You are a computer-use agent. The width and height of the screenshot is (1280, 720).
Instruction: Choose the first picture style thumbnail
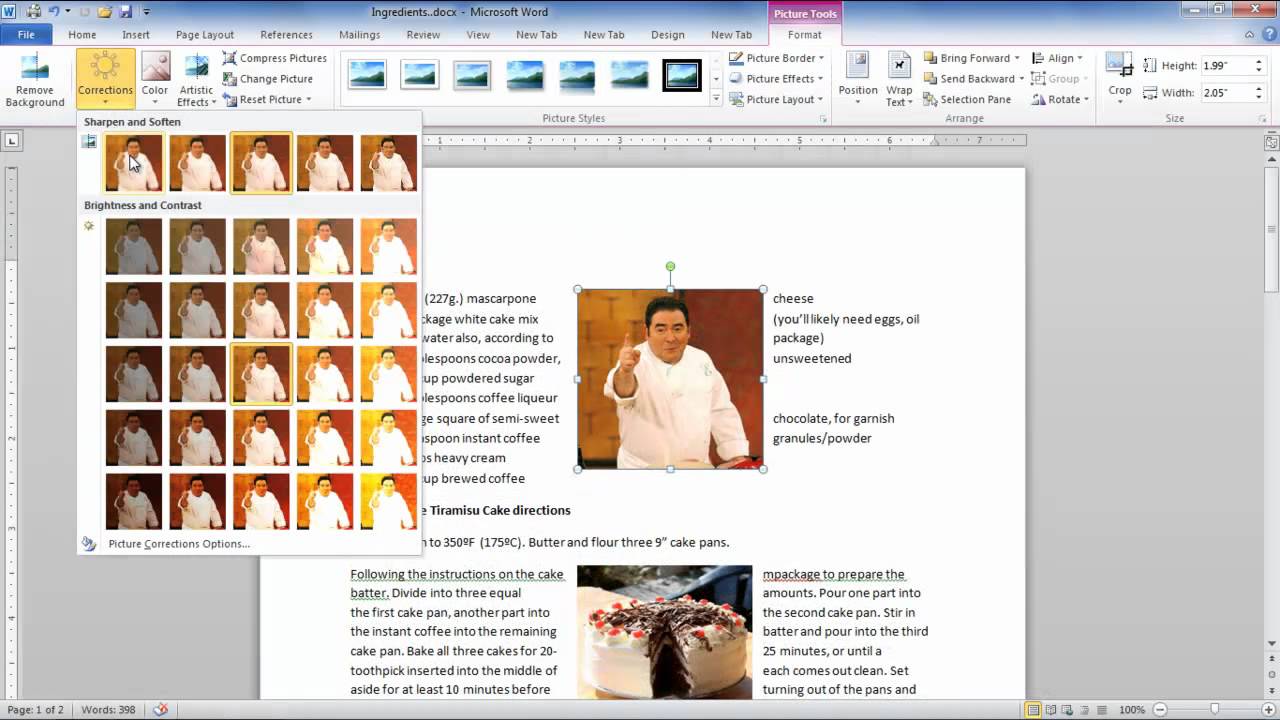(x=367, y=75)
